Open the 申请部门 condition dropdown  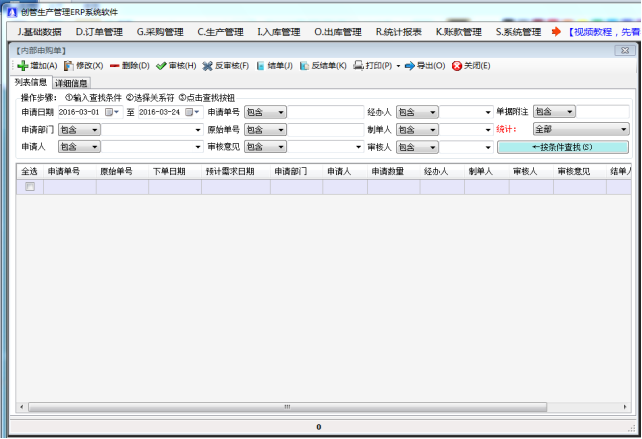pos(95,129)
